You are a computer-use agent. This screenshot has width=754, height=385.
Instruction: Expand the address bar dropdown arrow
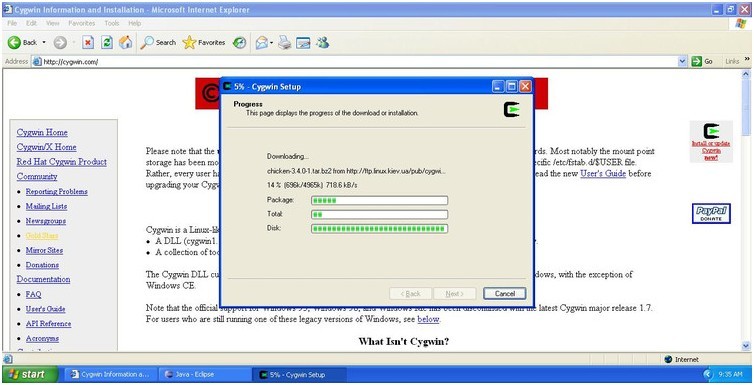pyautogui.click(x=682, y=62)
